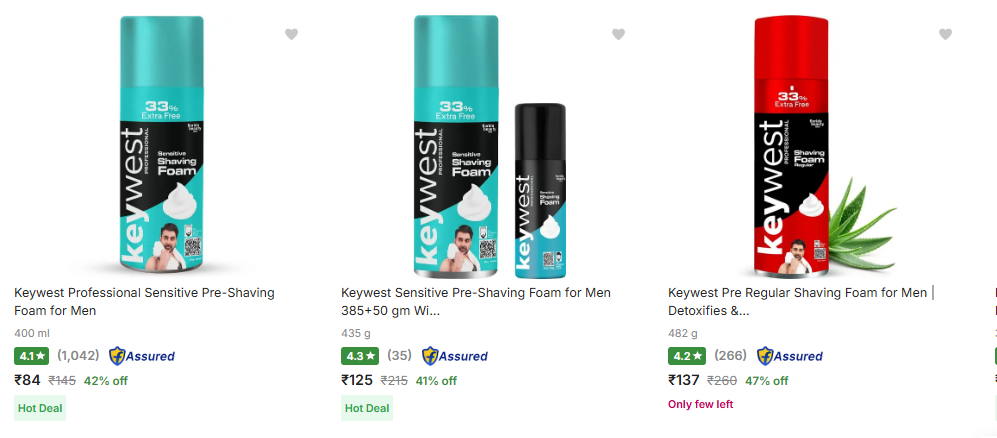The height and width of the screenshot is (438, 997).
Task: Click the Assured badge on the 435 g product
Action: coord(455,356)
